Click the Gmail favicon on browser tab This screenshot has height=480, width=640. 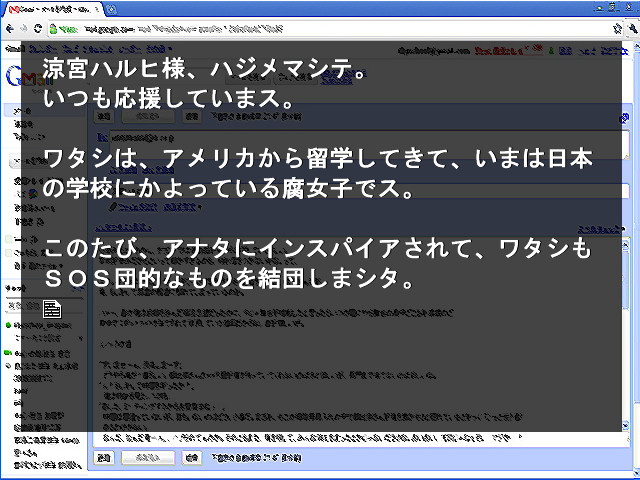(9, 9)
